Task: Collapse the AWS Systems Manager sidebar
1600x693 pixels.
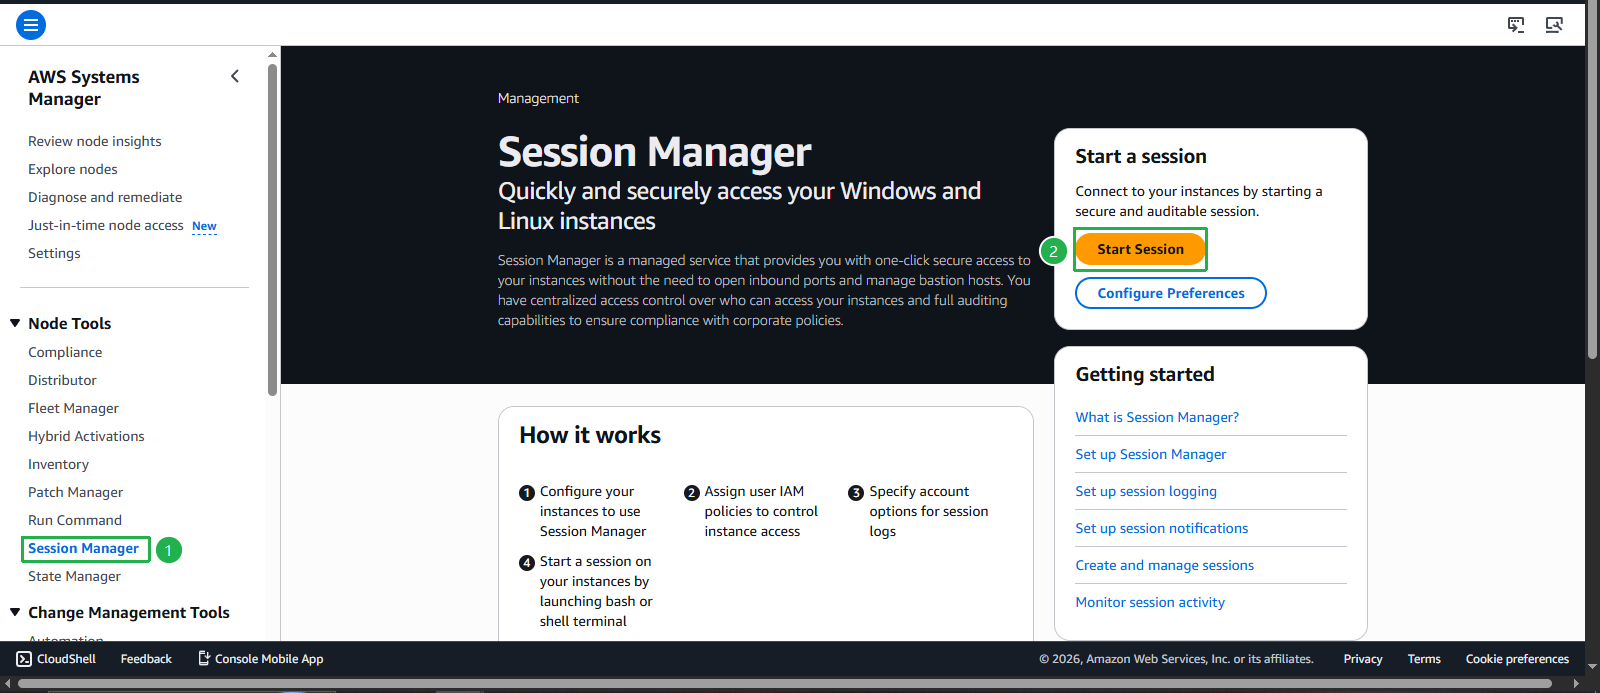Action: [235, 76]
